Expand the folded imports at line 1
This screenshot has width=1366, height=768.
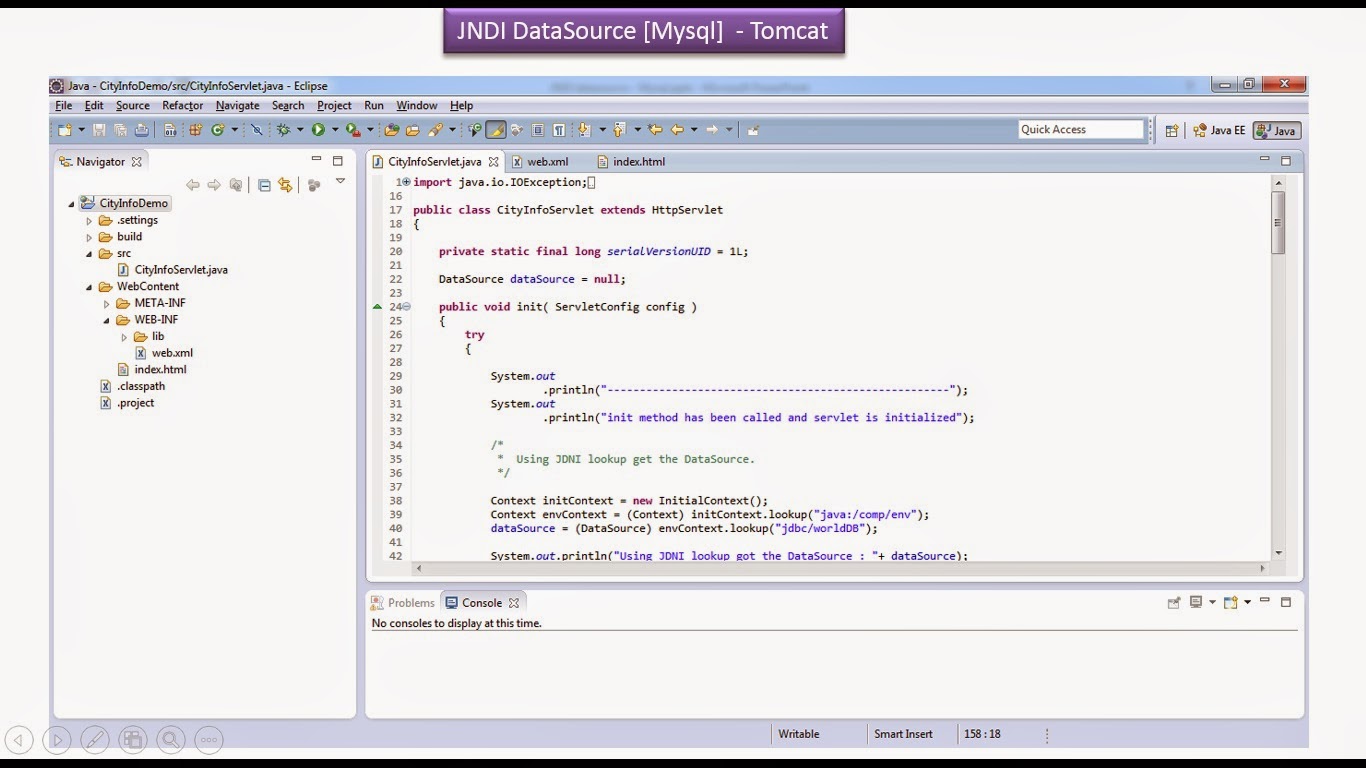click(406, 182)
